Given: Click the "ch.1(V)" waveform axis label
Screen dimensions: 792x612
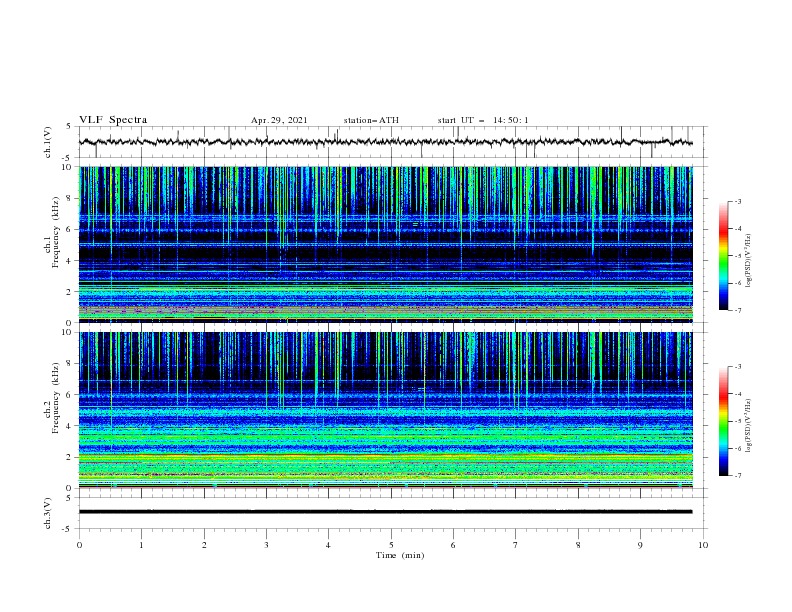Looking at the screenshot, I should pyautogui.click(x=48, y=142).
